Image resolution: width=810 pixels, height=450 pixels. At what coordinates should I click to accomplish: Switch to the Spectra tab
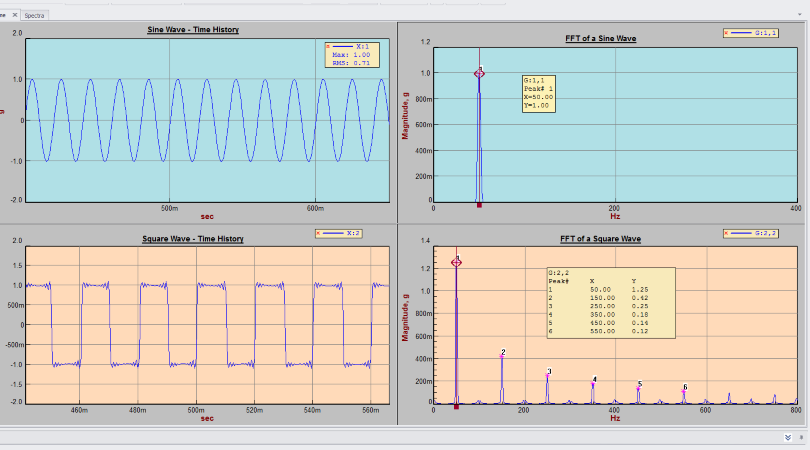34,16
